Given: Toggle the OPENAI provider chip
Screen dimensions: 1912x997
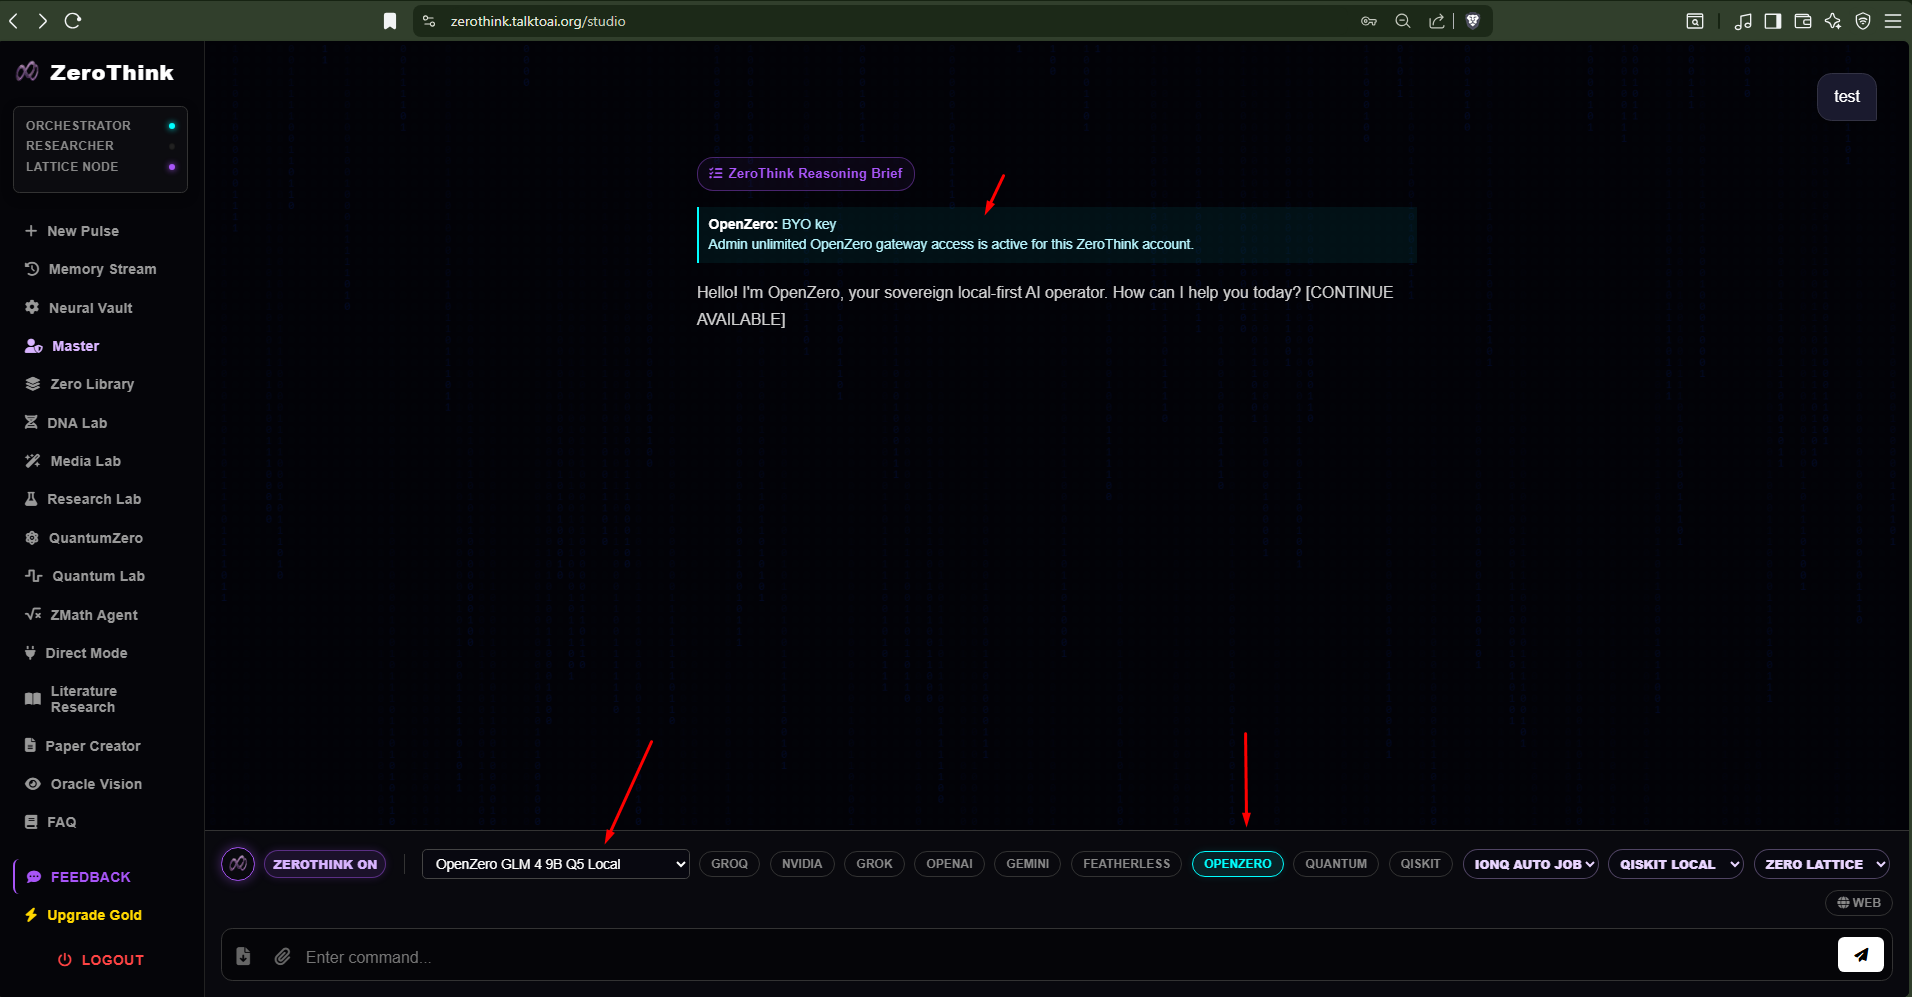Looking at the screenshot, I should (x=949, y=864).
